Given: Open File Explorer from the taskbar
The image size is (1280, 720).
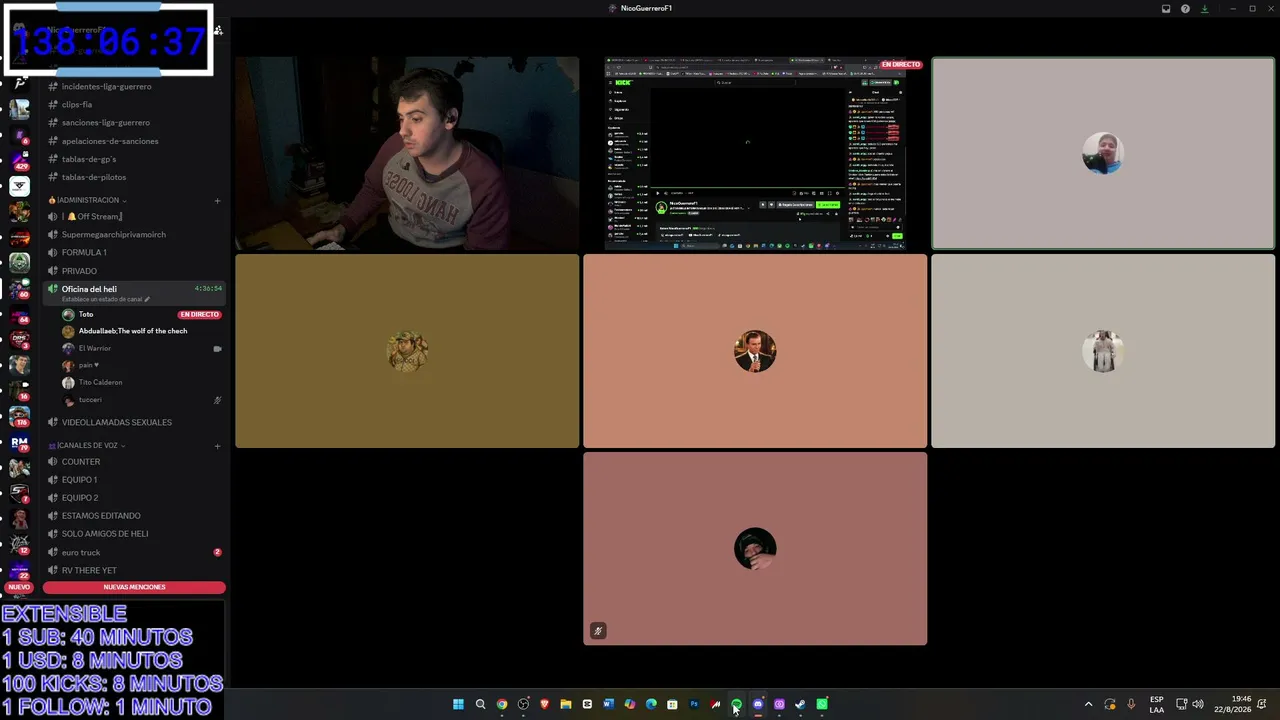Looking at the screenshot, I should point(565,704).
